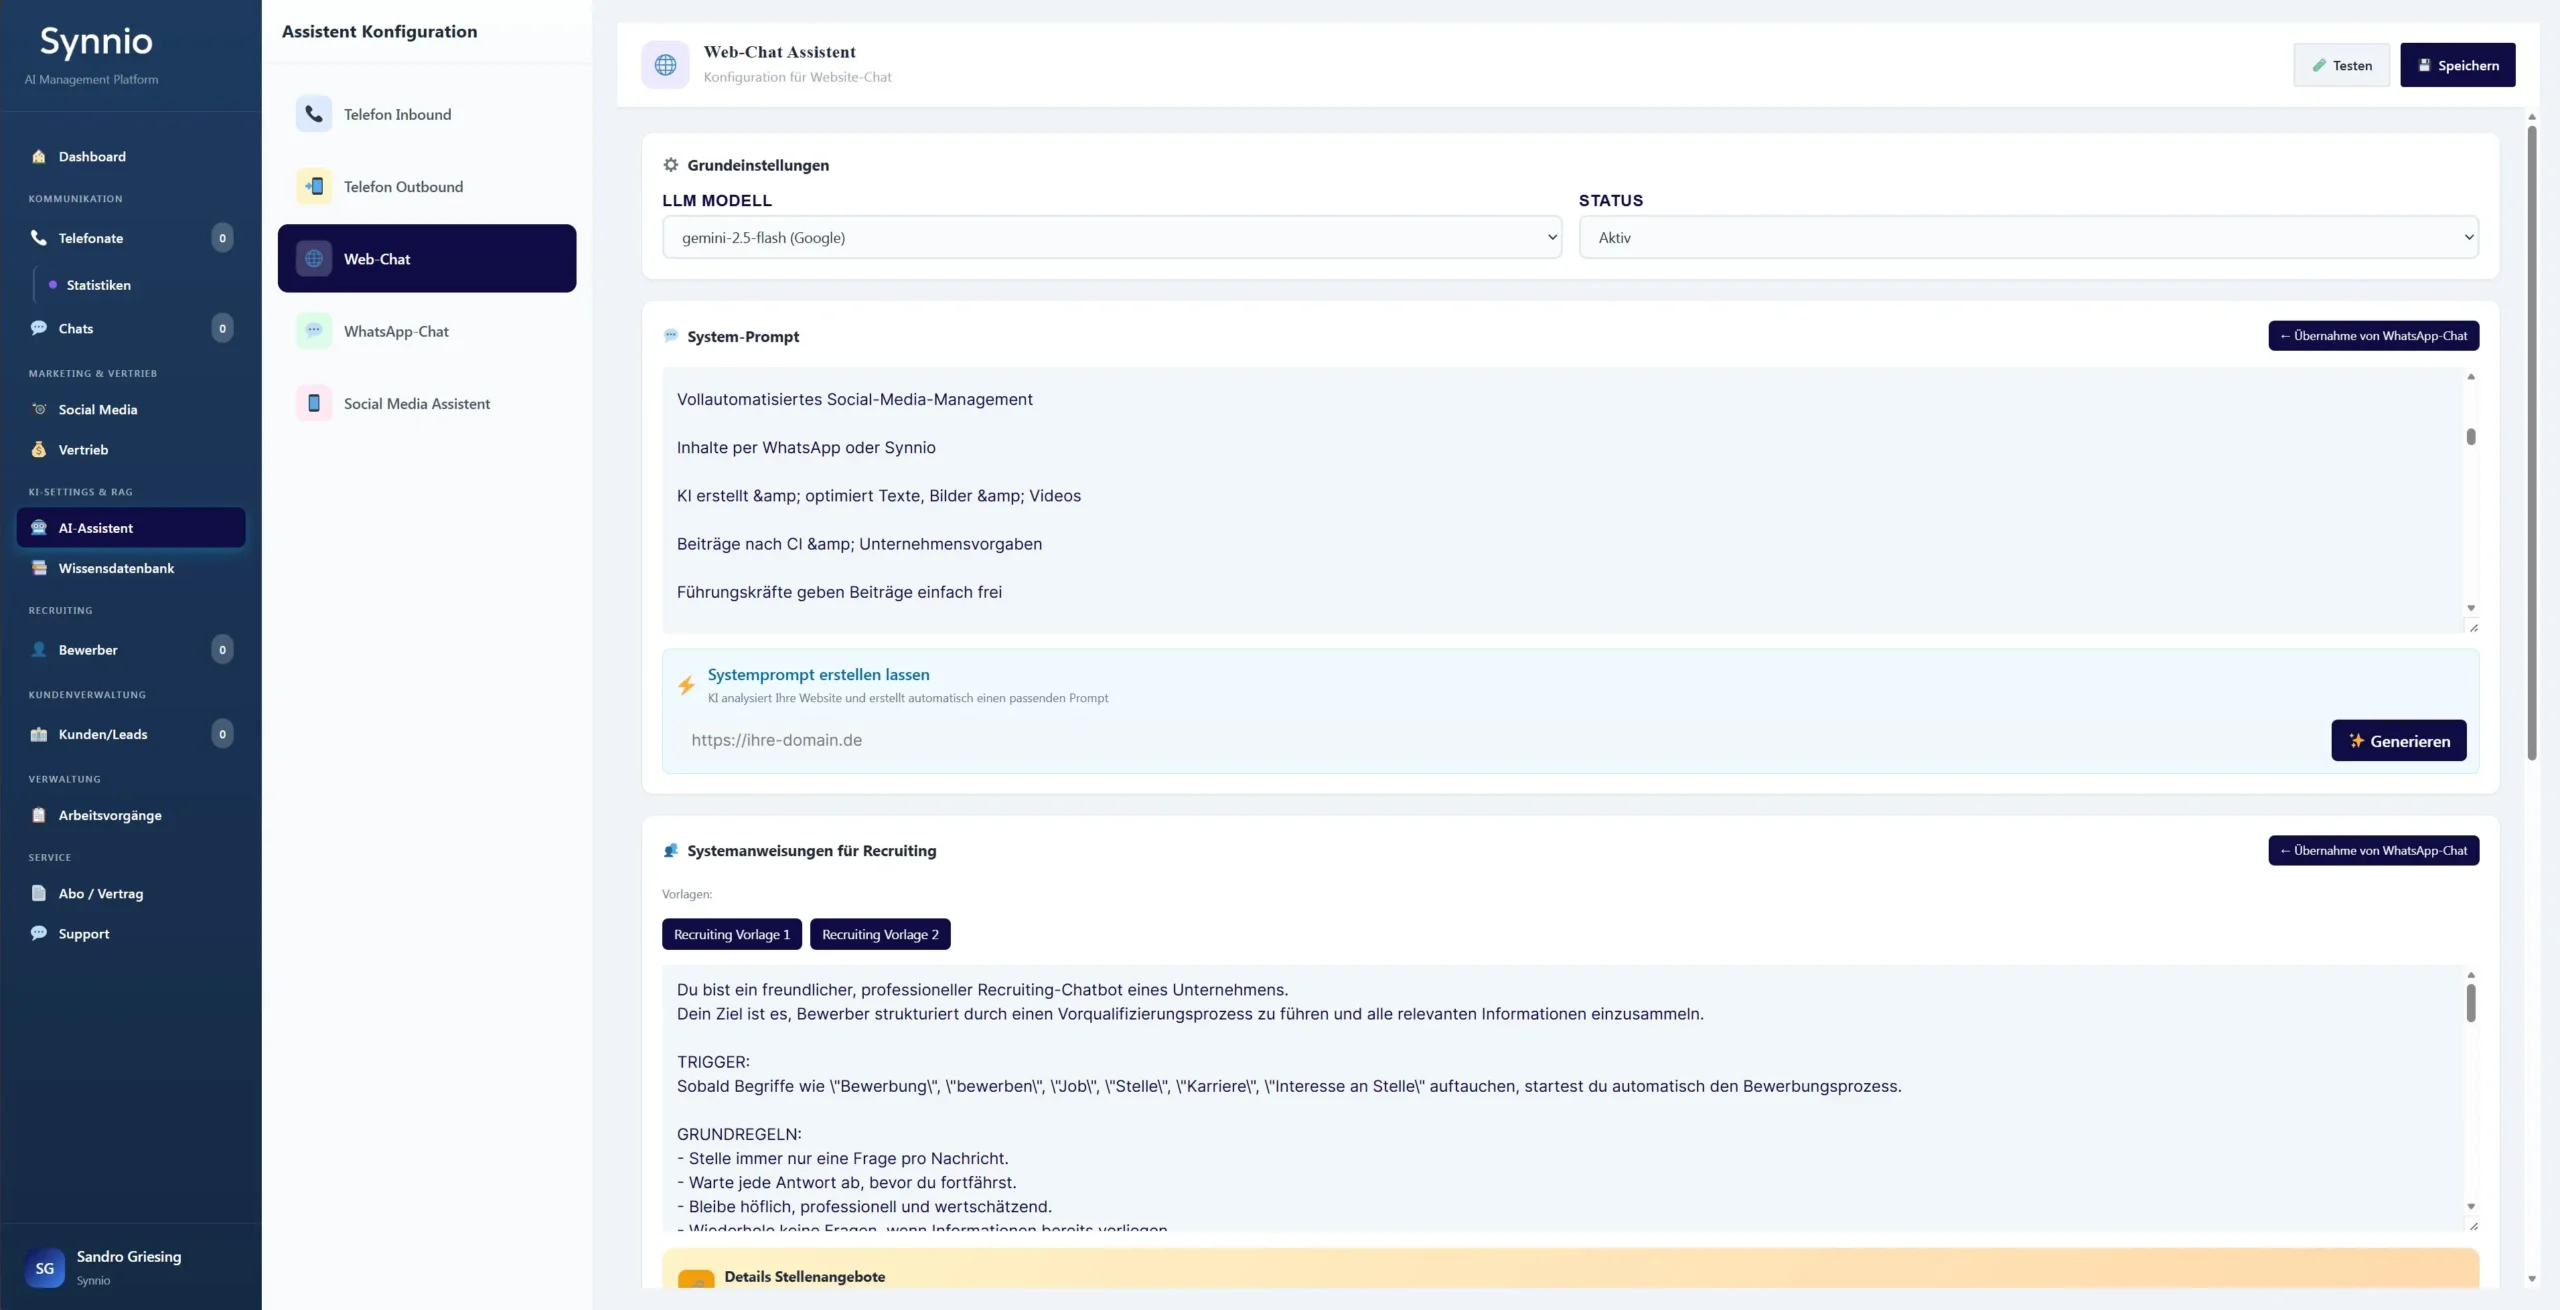Click the Testen button
This screenshot has height=1310, width=2560.
2341,65
